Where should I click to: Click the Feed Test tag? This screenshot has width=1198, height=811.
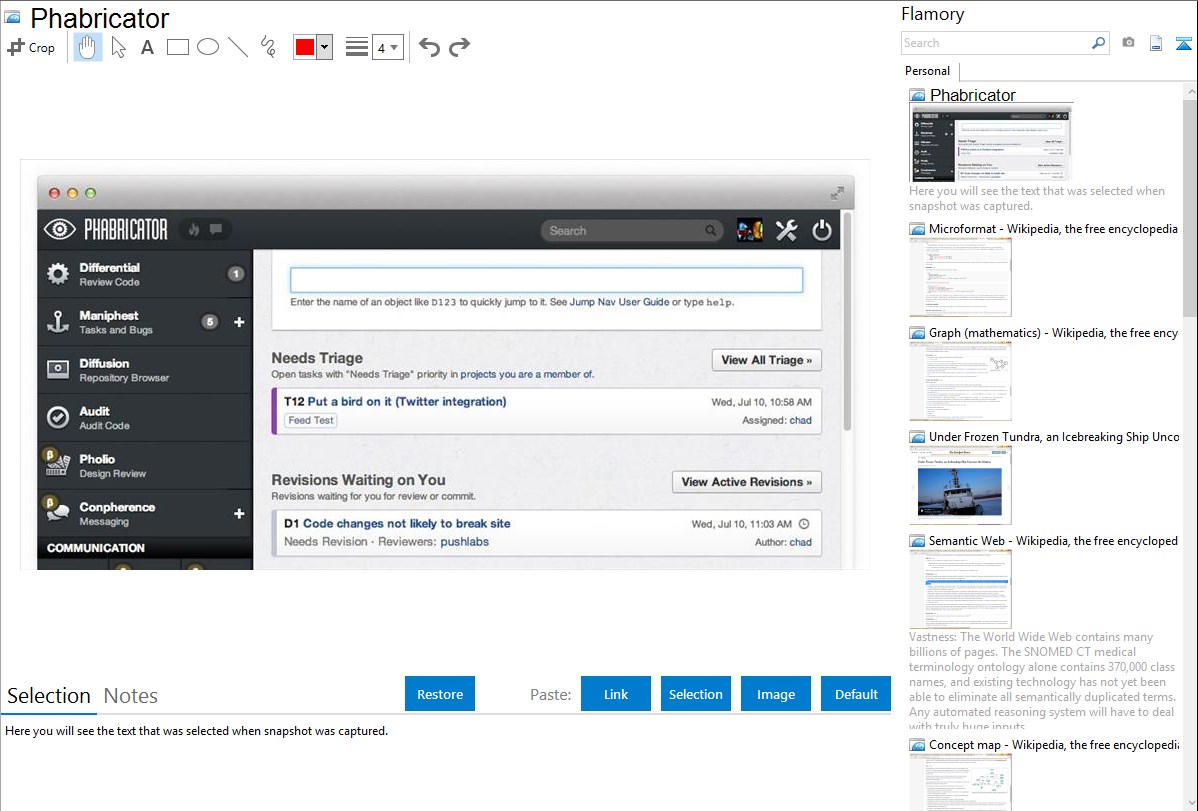click(311, 420)
